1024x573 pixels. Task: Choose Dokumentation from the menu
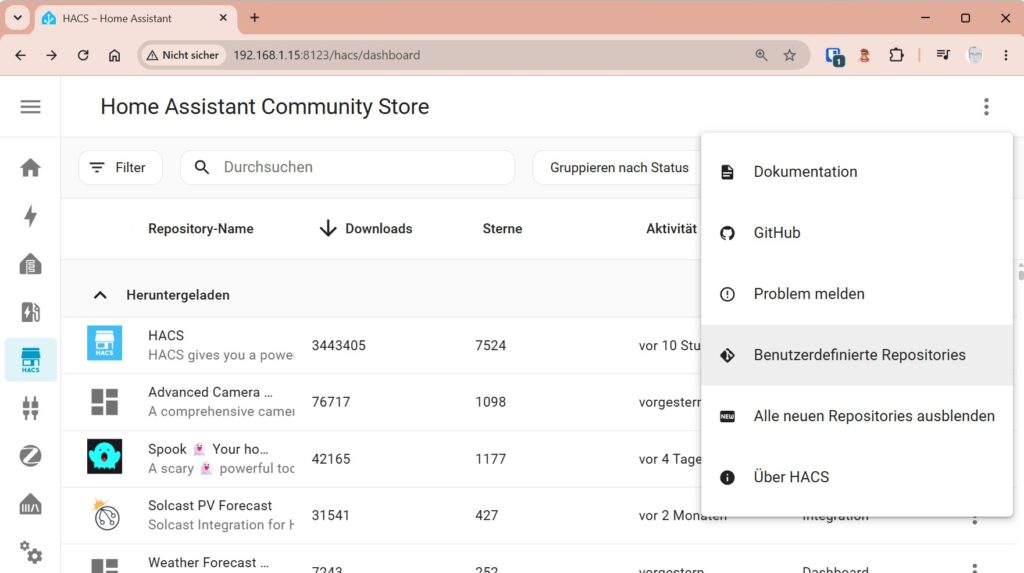(x=857, y=172)
